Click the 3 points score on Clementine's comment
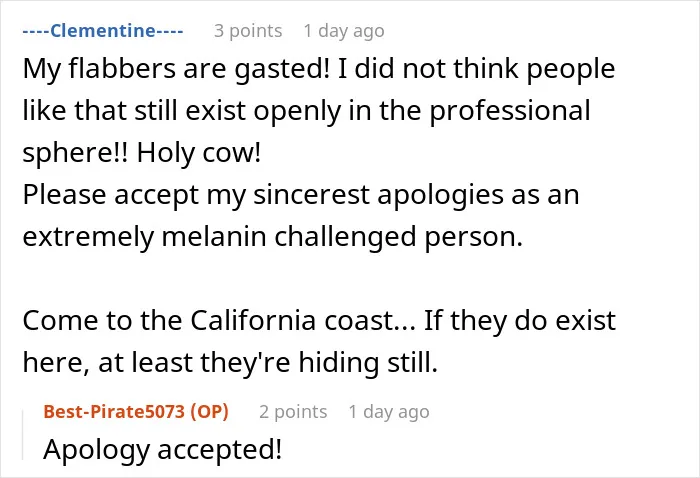This screenshot has height=478, width=700. tap(248, 31)
